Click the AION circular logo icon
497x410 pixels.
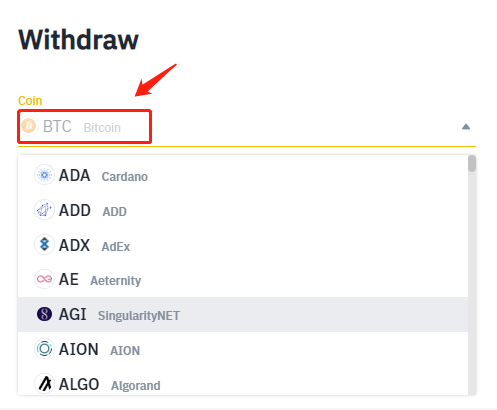(44, 349)
